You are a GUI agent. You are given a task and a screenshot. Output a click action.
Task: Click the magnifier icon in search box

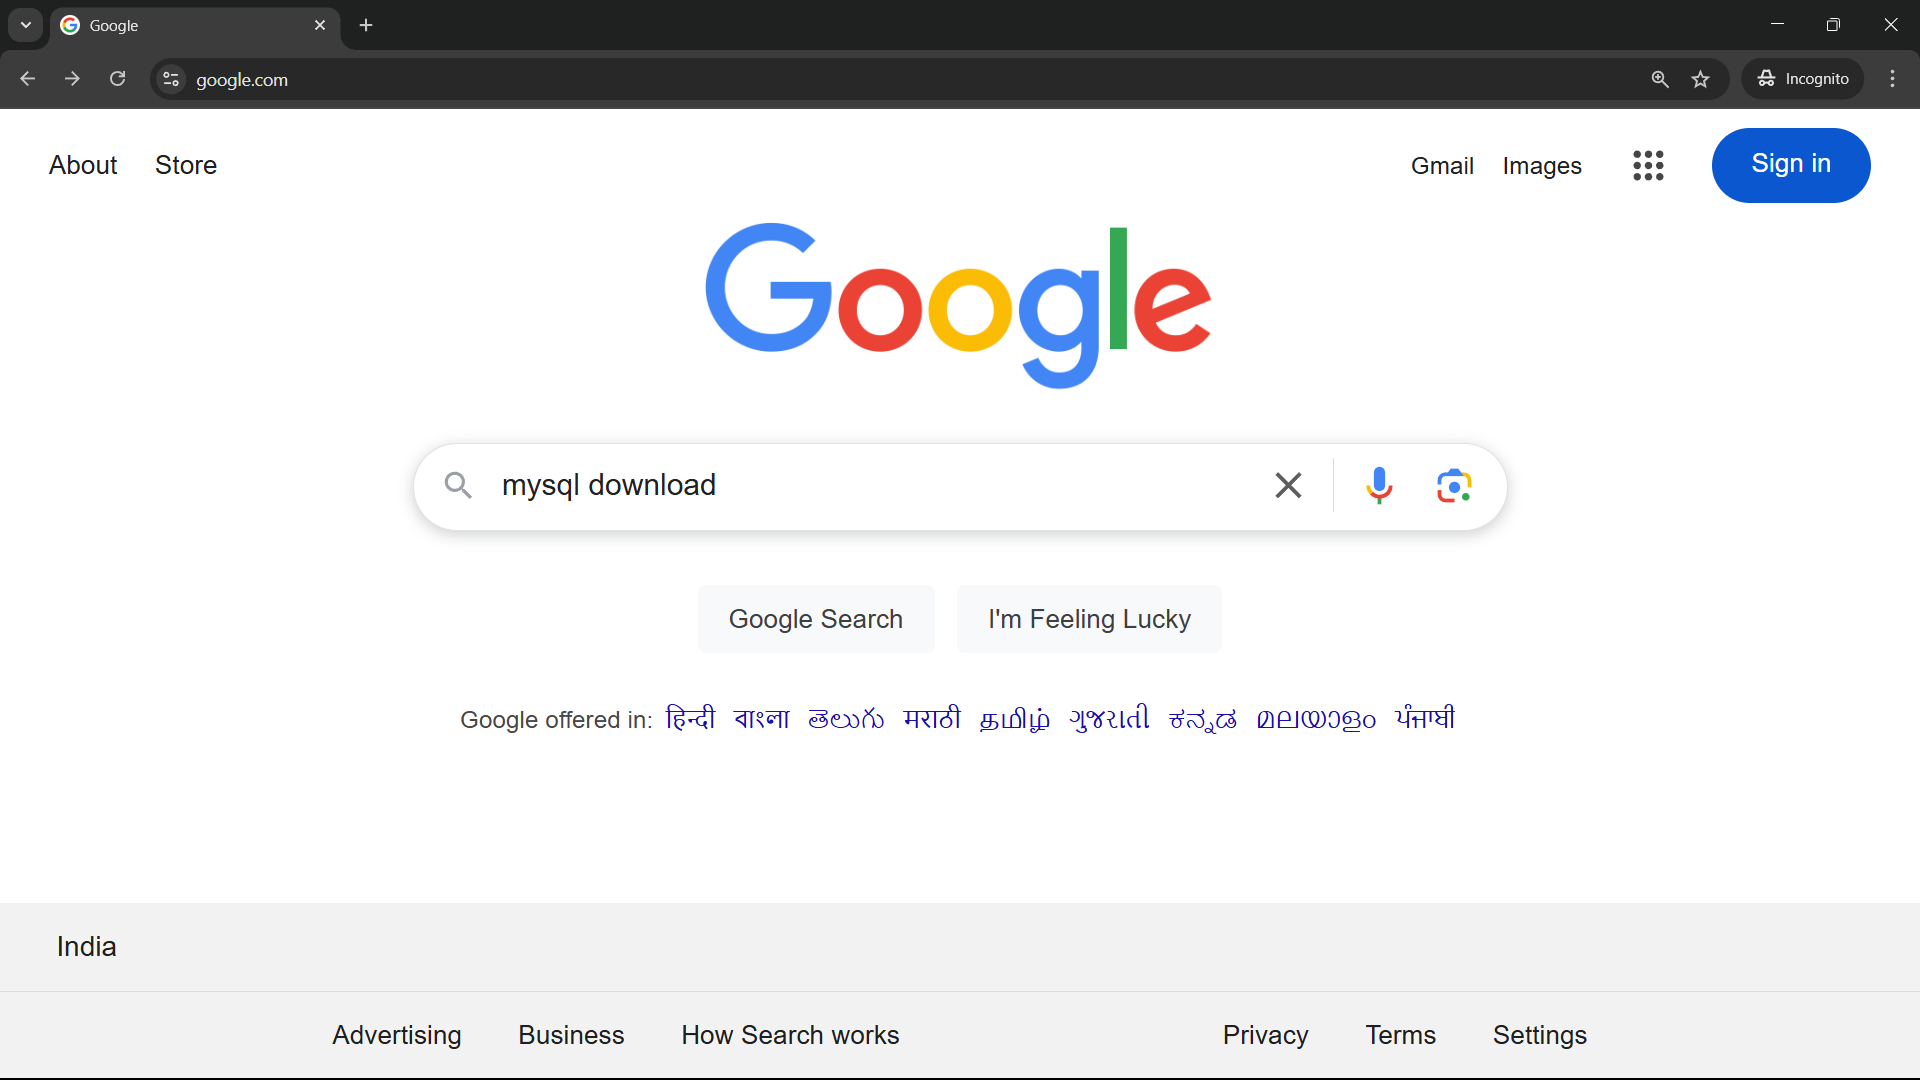[458, 485]
